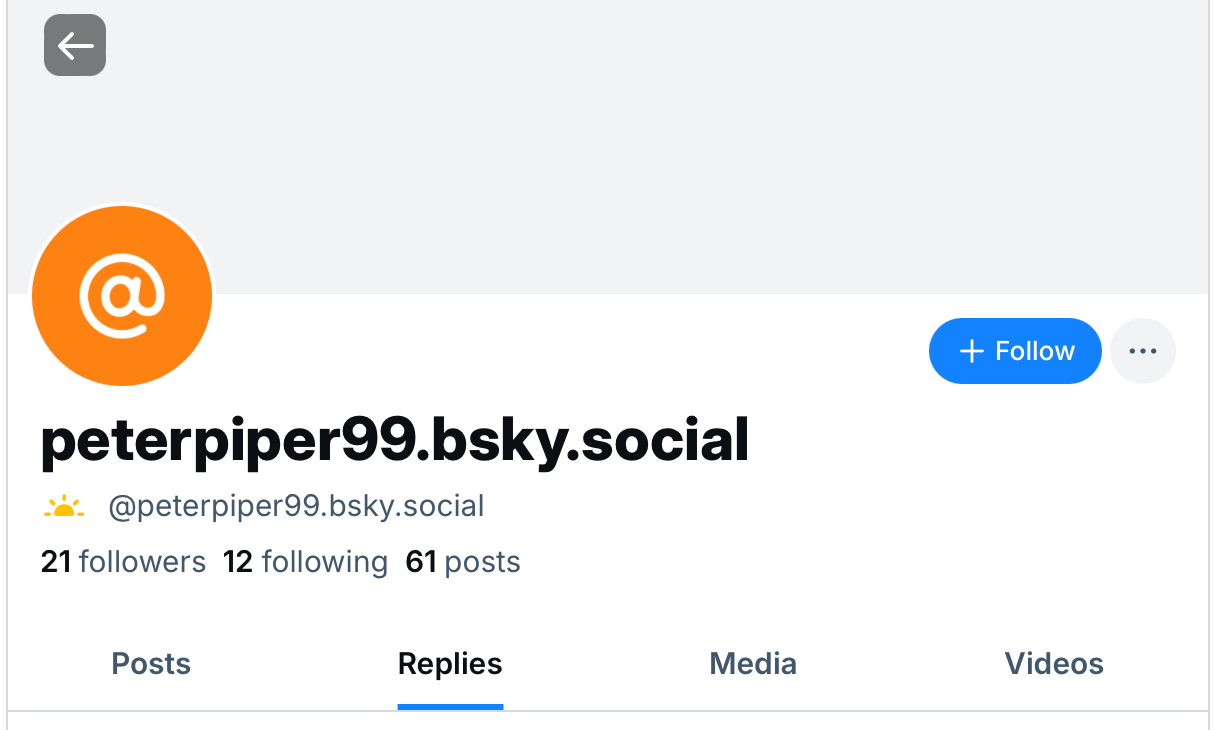Switch to the Posts tab
This screenshot has height=730, width=1228.
151,664
